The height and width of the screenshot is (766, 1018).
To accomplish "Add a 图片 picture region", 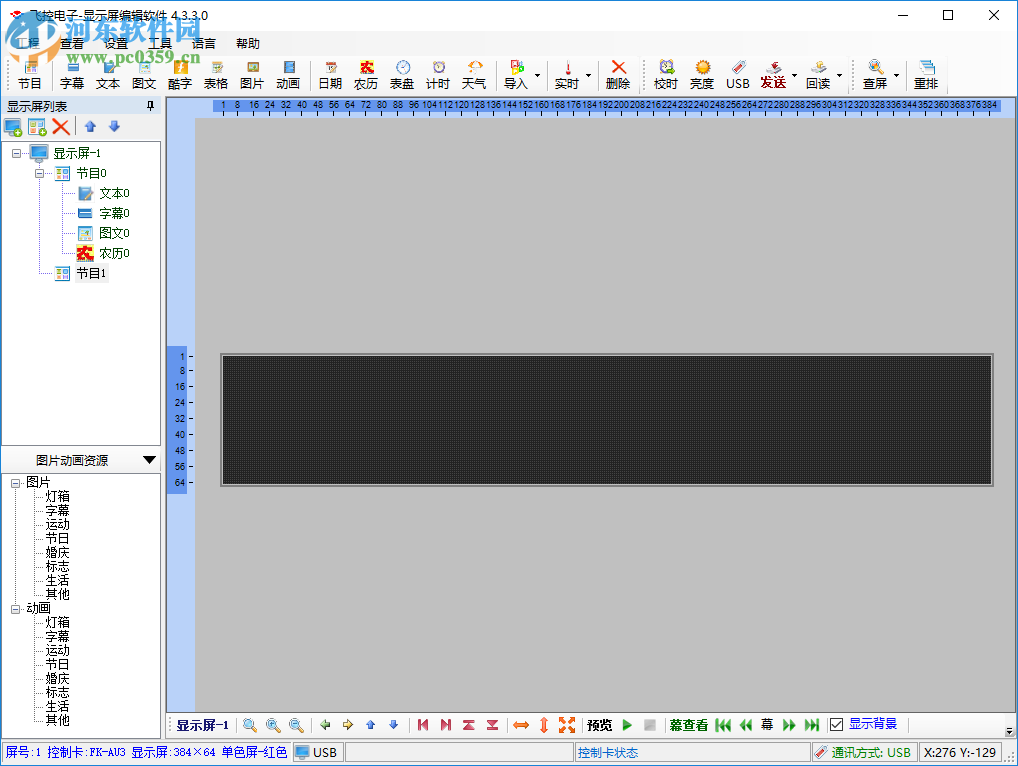I will [x=252, y=75].
